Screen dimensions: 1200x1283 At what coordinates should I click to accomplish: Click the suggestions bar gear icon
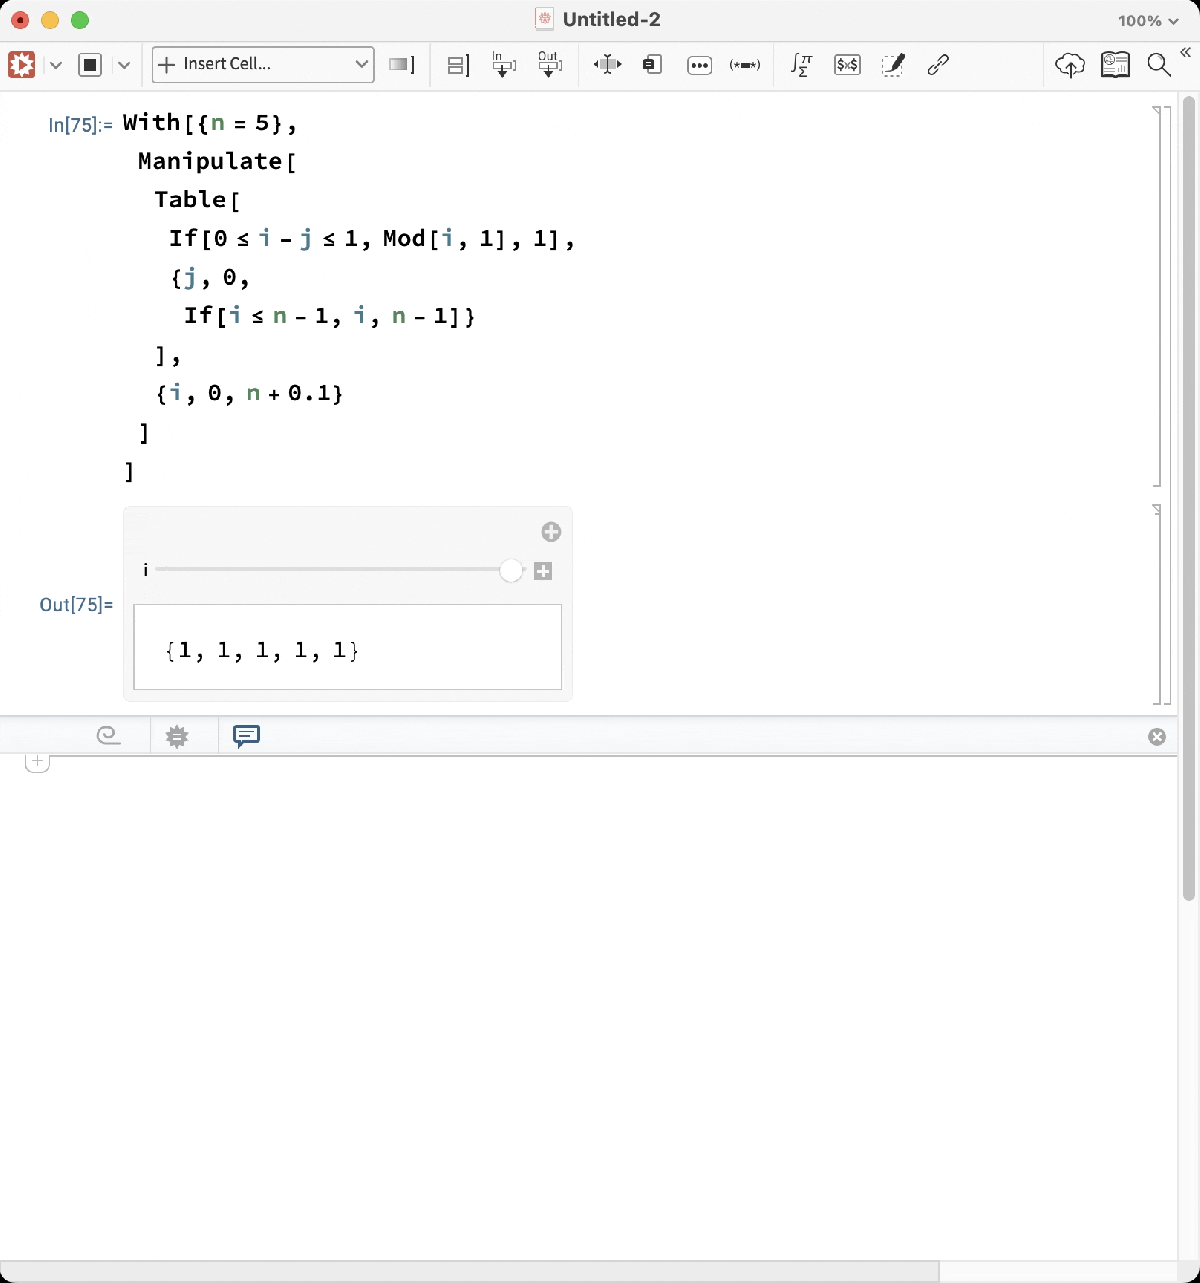pos(177,736)
